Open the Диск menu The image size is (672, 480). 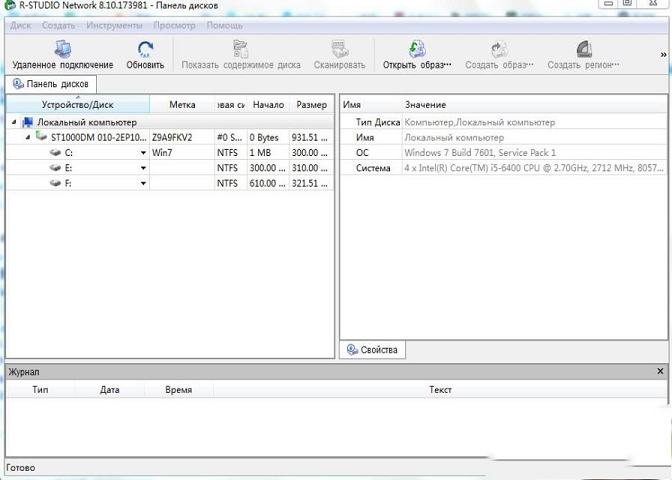click(20, 25)
